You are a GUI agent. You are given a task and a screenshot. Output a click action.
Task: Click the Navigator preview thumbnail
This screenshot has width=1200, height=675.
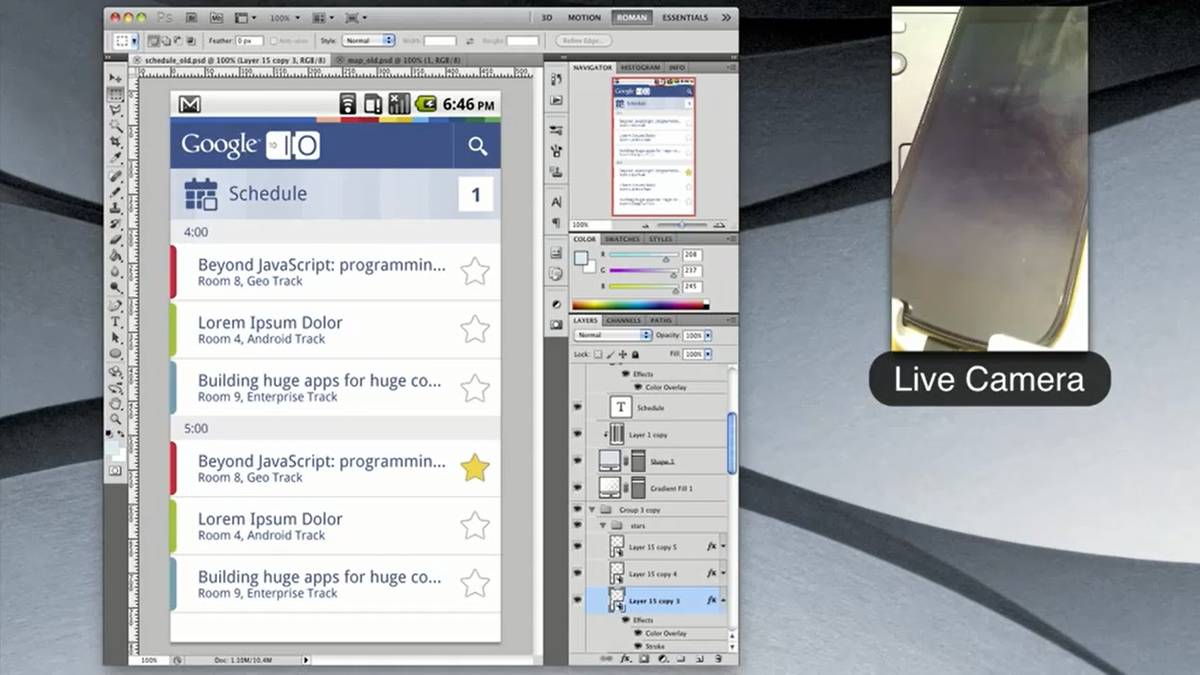[x=654, y=147]
